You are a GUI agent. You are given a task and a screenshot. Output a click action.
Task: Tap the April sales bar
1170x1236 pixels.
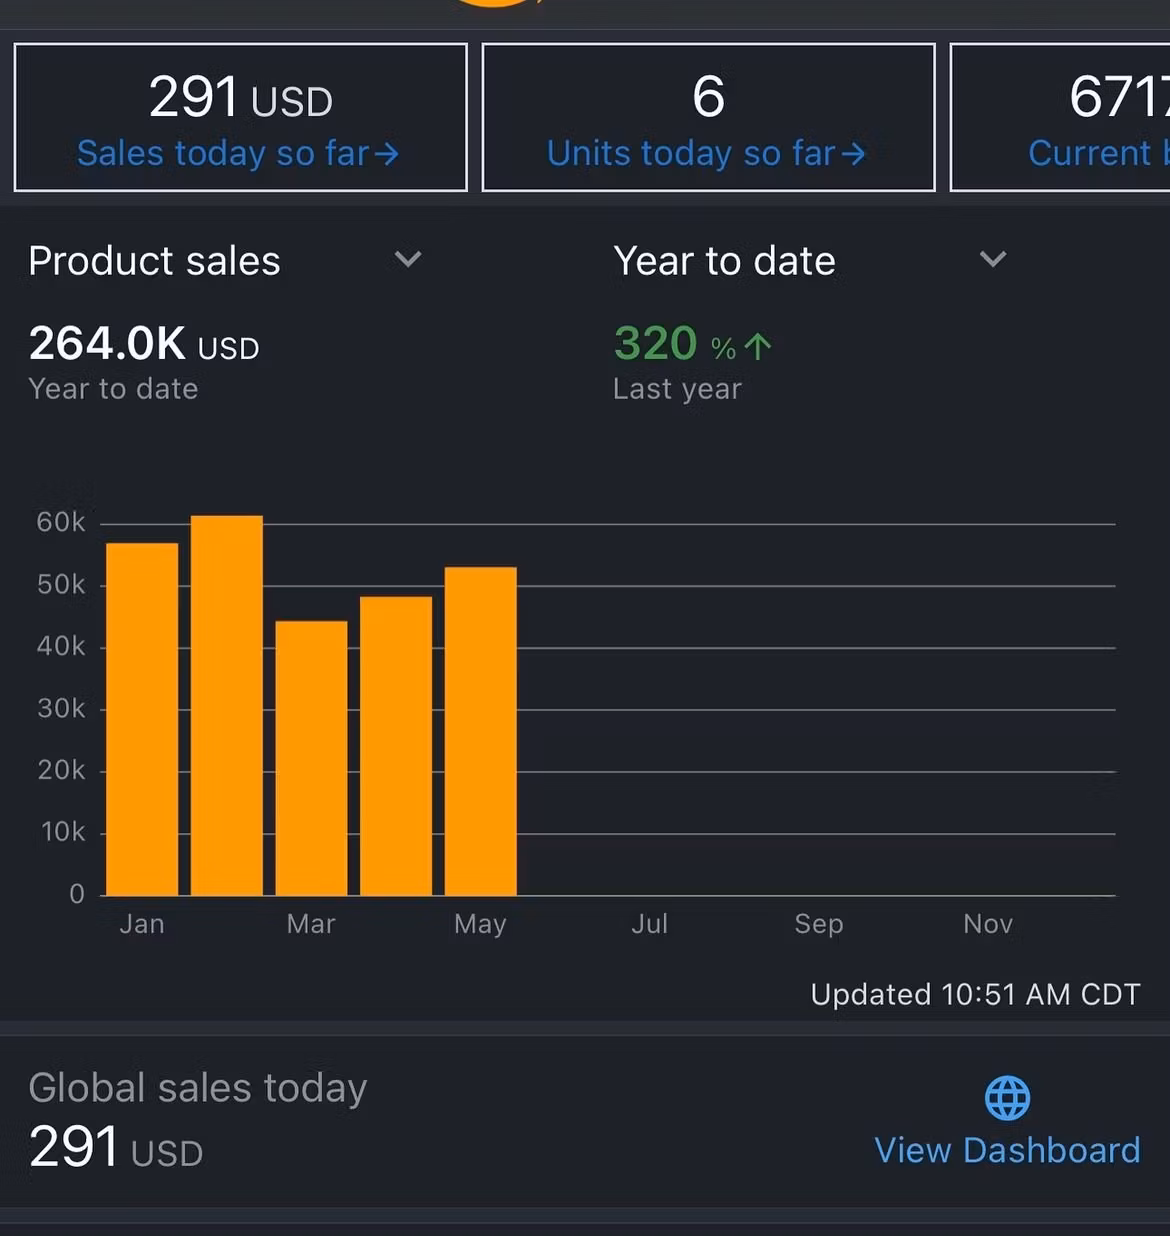(x=396, y=745)
